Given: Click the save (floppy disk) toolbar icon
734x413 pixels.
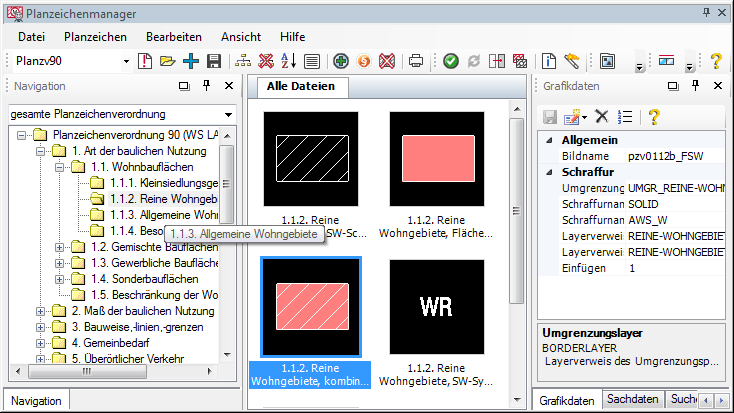Looking at the screenshot, I should (x=213, y=61).
